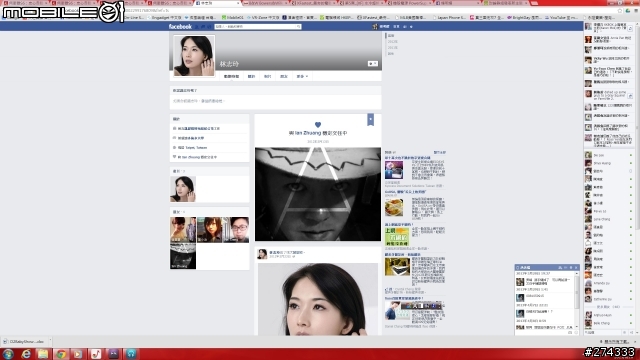The height and width of the screenshot is (360, 640).
Task: Open messages icon in Facebook top bar
Action: coord(203,27)
